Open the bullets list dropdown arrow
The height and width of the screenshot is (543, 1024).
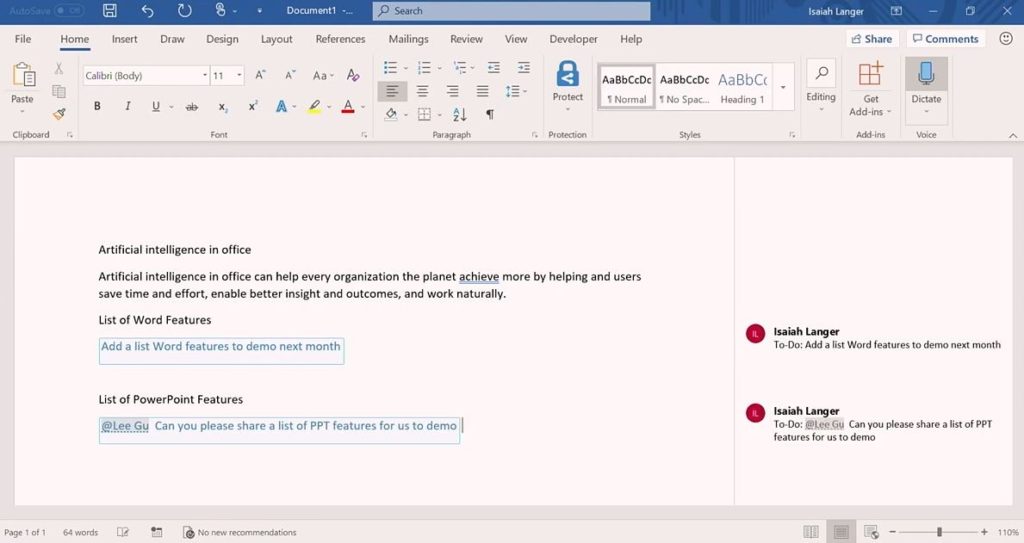point(406,68)
